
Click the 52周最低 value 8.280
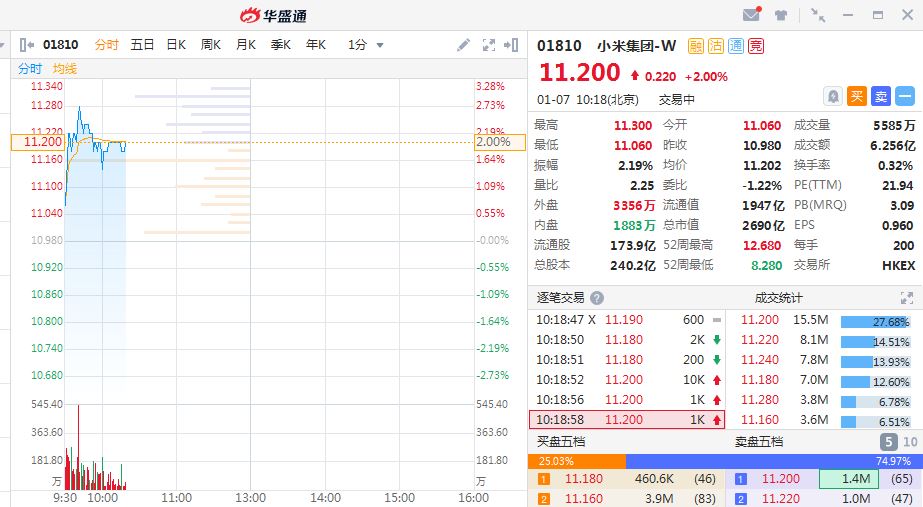pos(766,265)
